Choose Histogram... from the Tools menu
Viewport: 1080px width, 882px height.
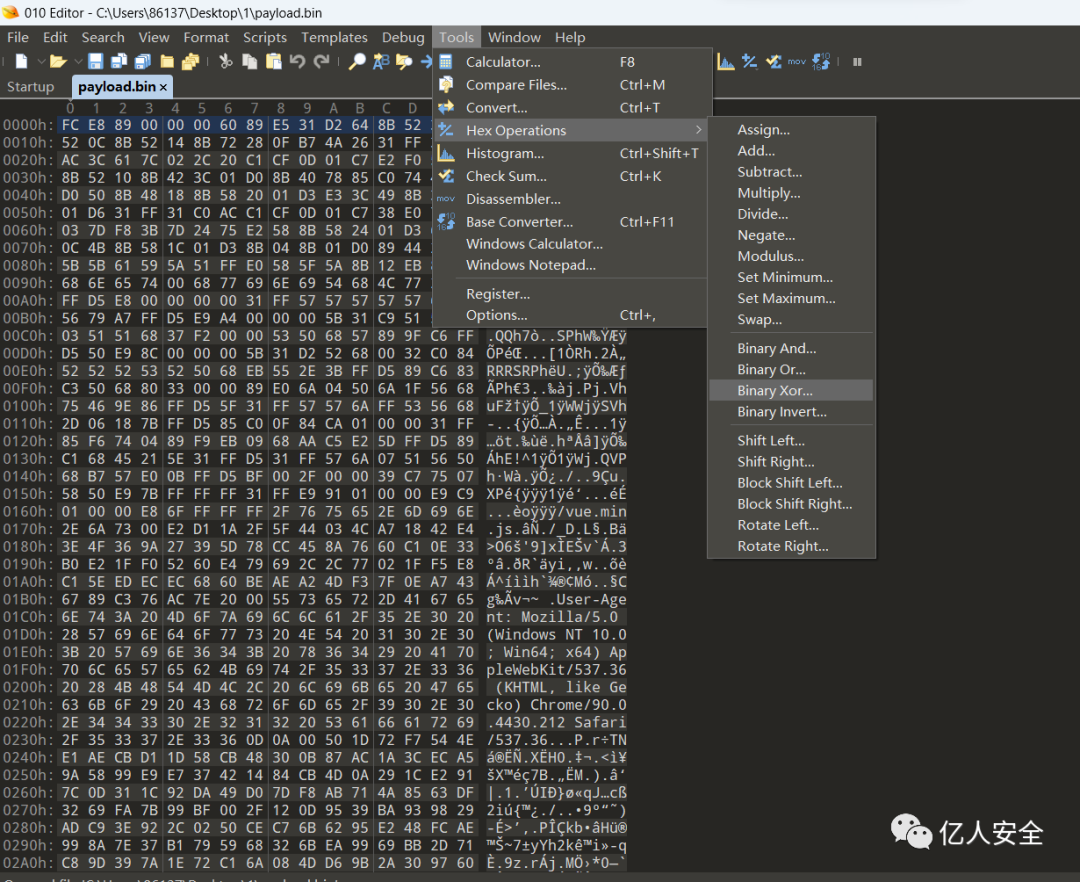pyautogui.click(x=571, y=154)
